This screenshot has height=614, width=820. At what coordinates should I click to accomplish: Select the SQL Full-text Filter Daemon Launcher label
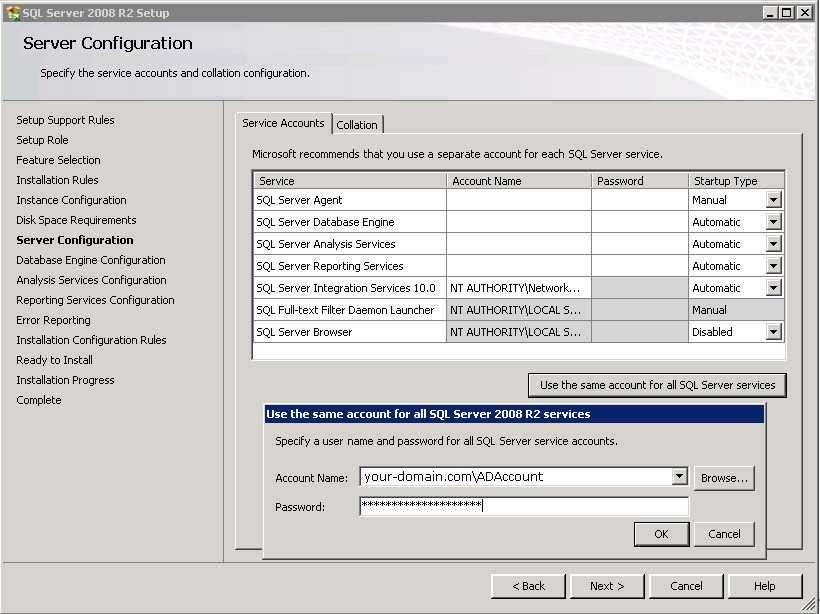tap(345, 310)
